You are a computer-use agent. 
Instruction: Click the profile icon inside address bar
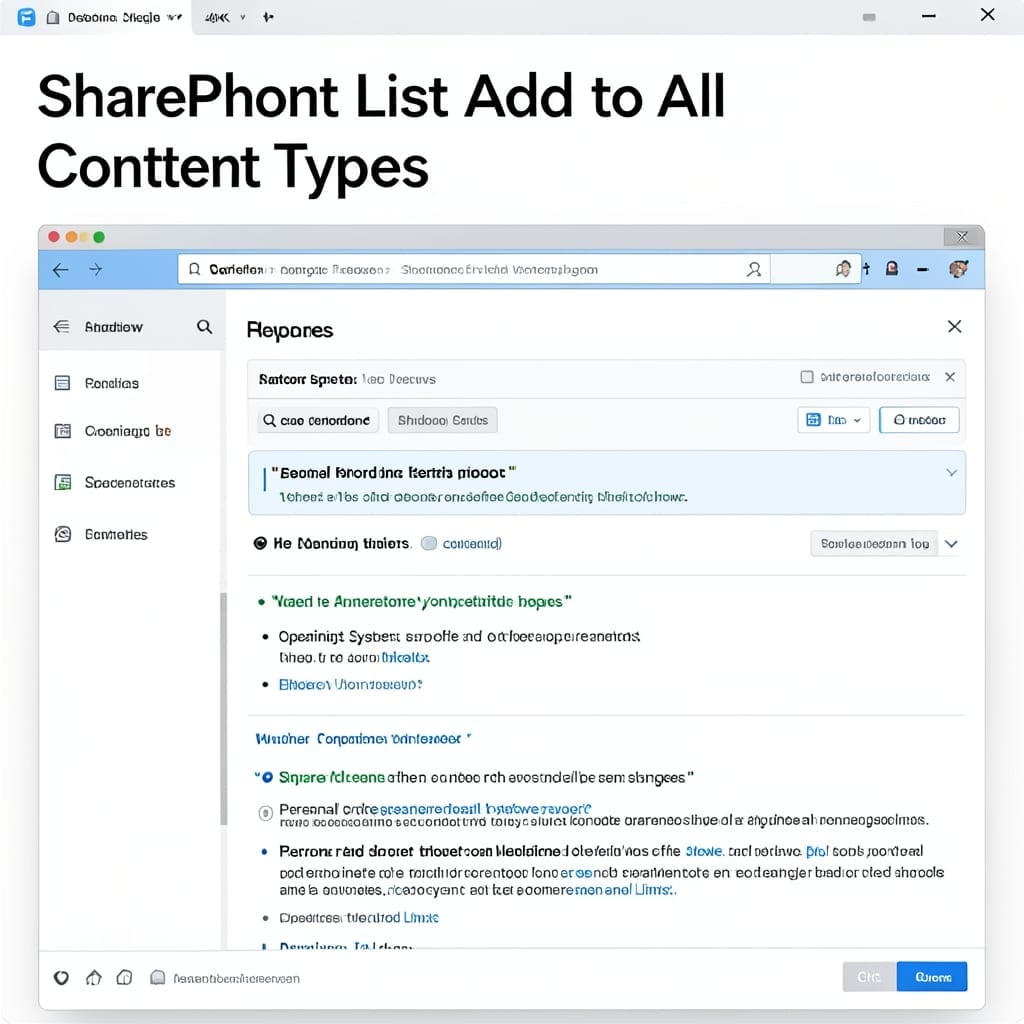click(754, 269)
